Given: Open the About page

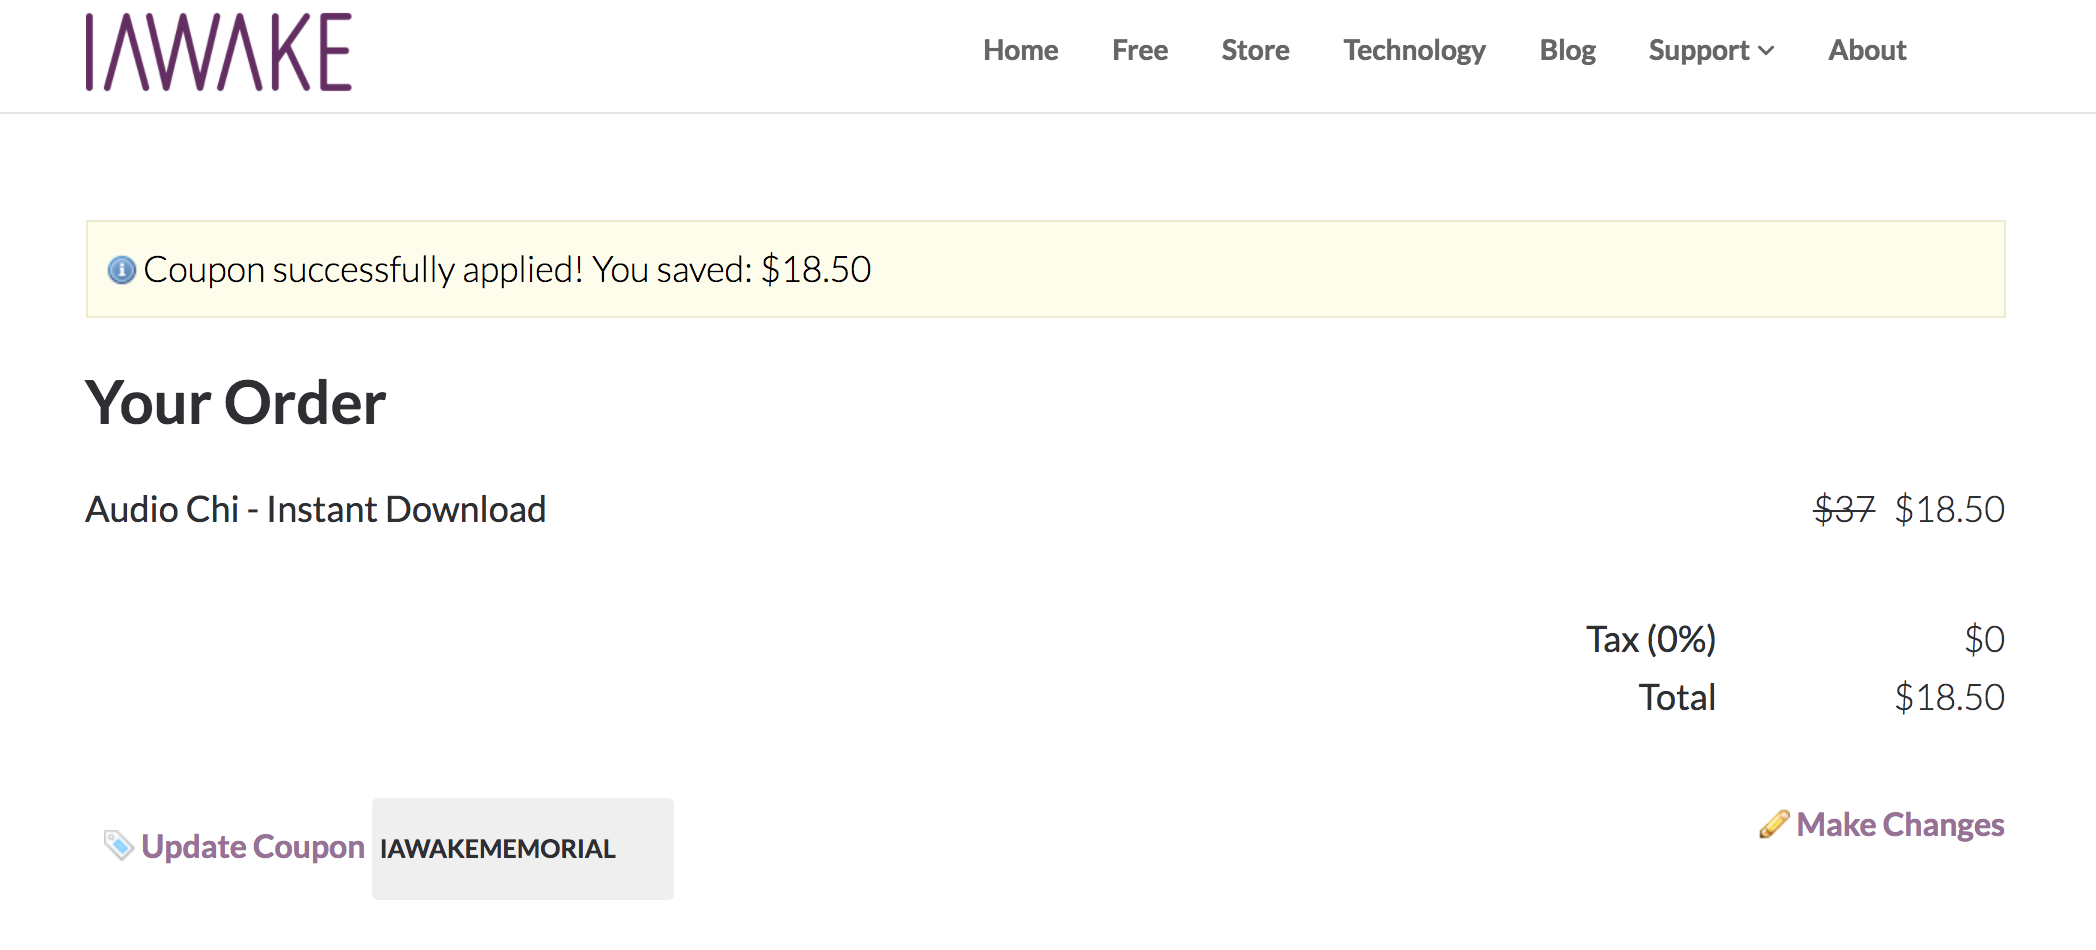Looking at the screenshot, I should (1867, 50).
